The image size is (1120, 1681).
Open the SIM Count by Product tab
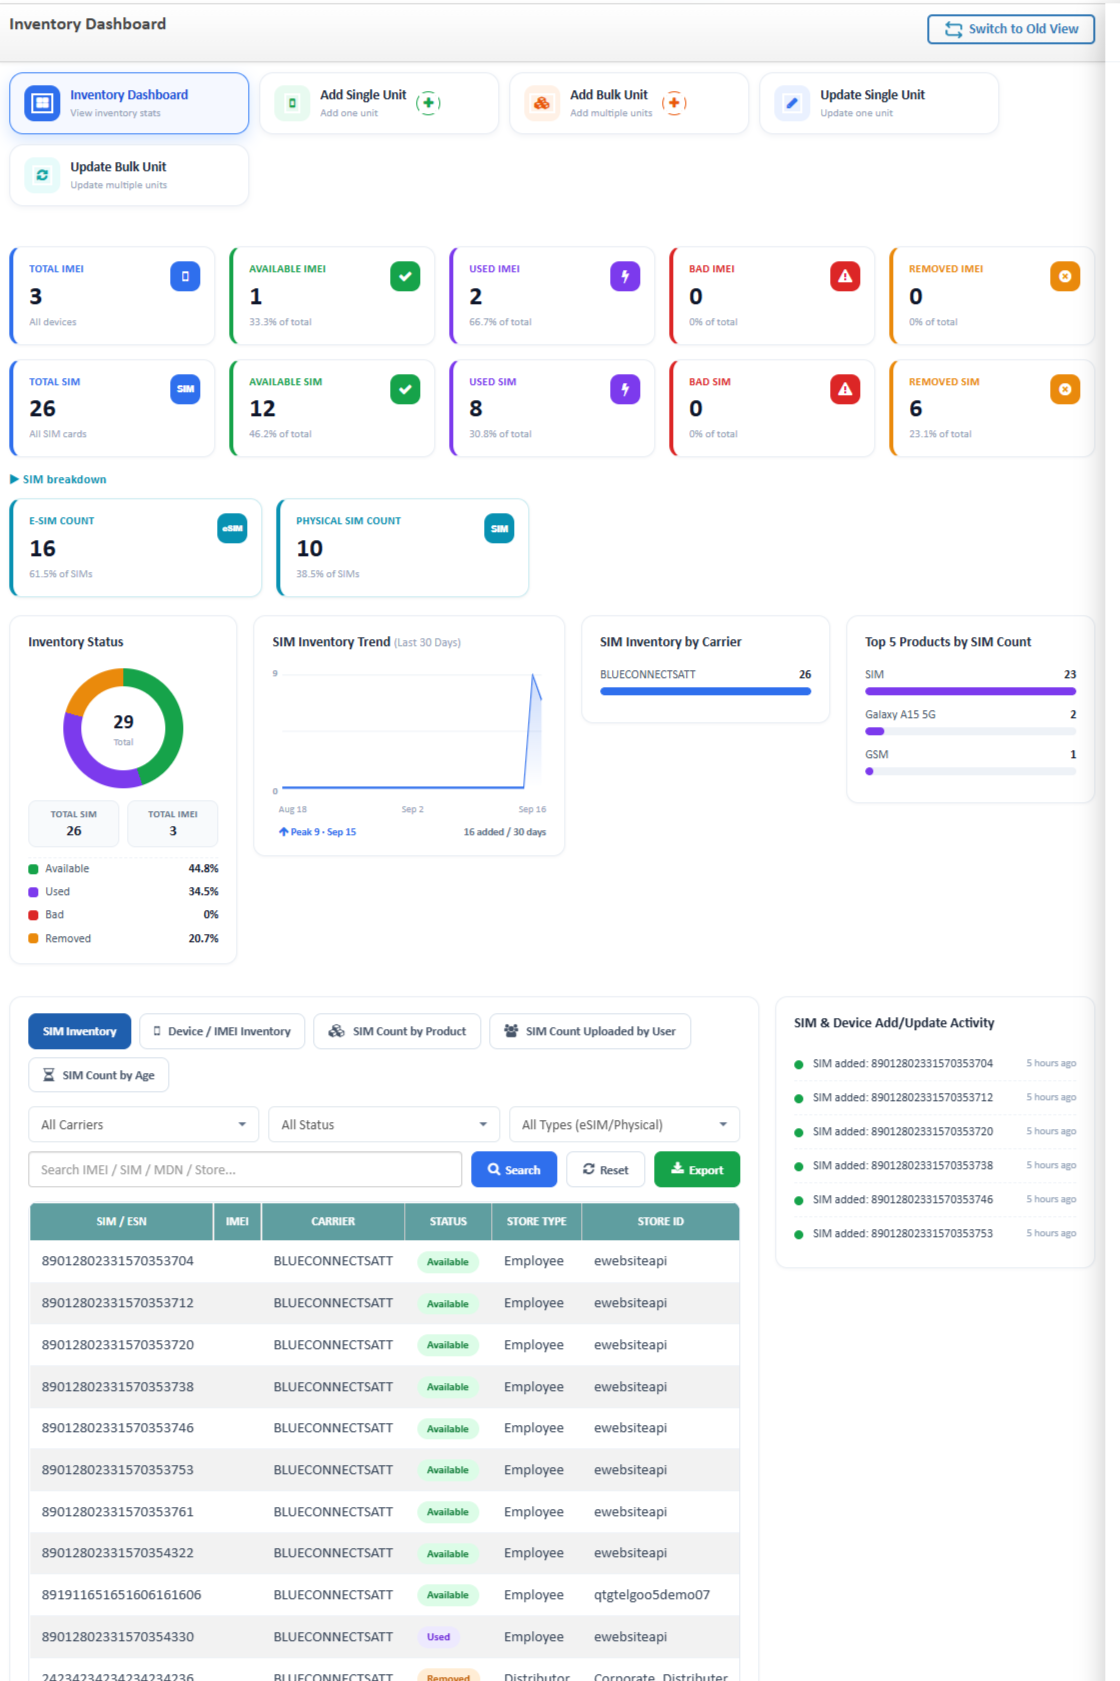click(397, 1031)
